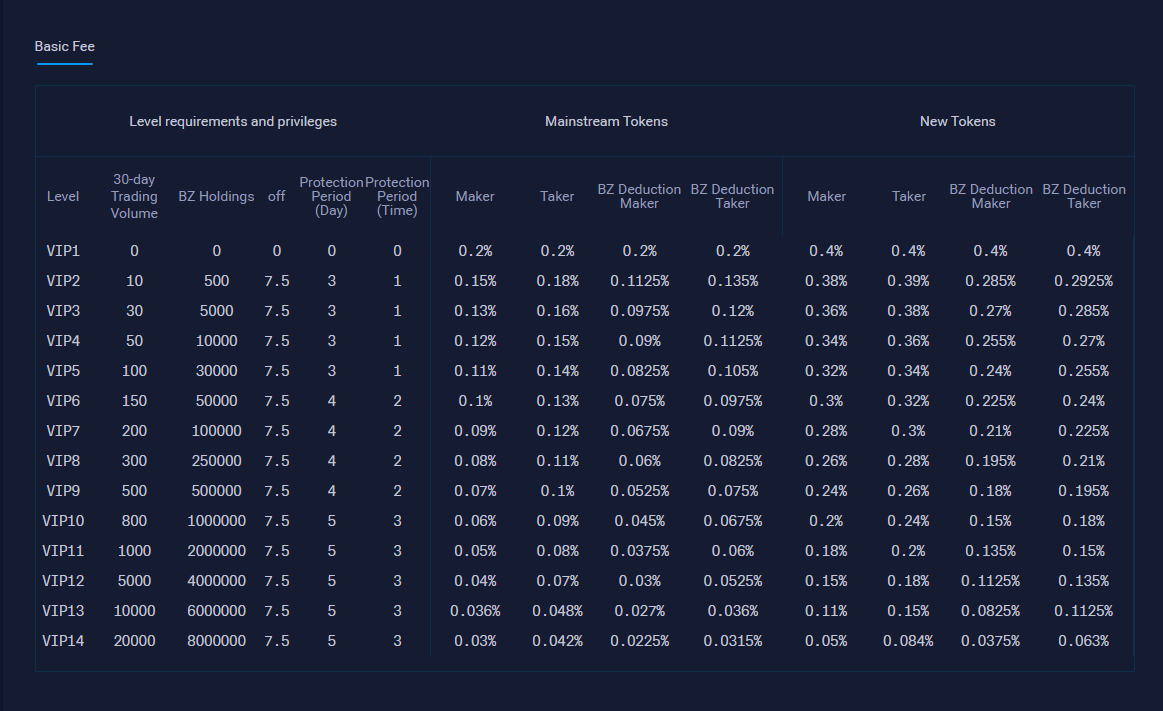
Task: Click the off column header
Action: [x=277, y=196]
